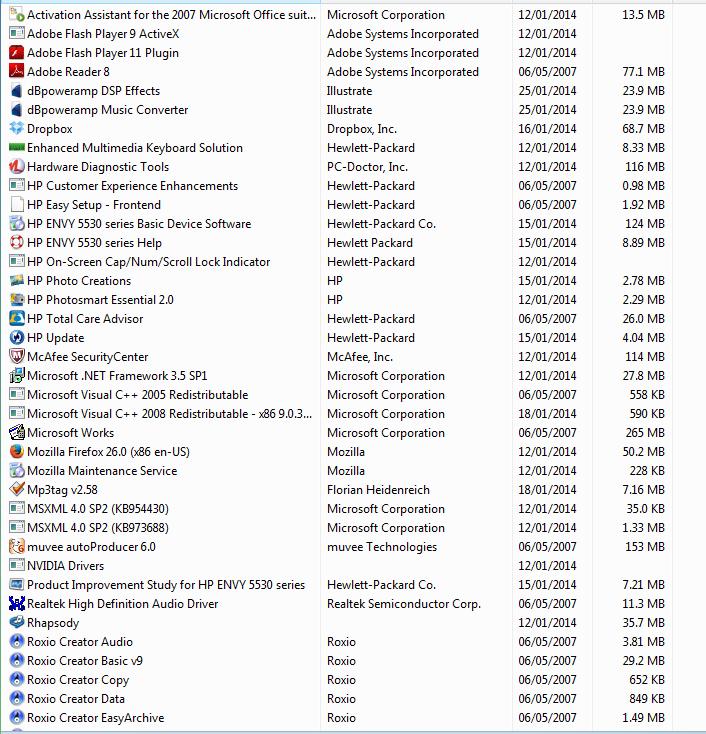Click the Roxio Creator EasyArchive icon
Viewport: 706px width, 734px height.
17,717
